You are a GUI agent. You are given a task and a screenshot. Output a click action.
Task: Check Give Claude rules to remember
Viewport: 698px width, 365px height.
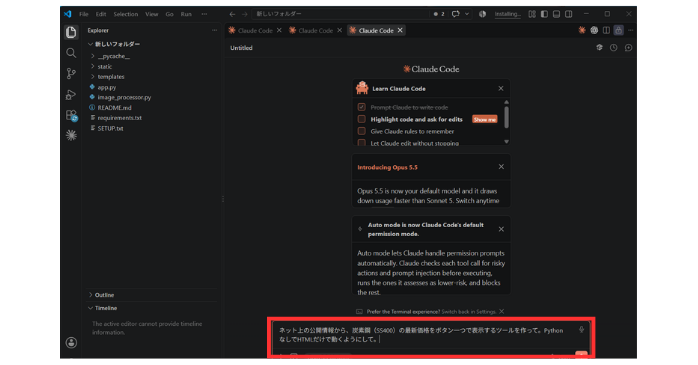pyautogui.click(x=361, y=131)
